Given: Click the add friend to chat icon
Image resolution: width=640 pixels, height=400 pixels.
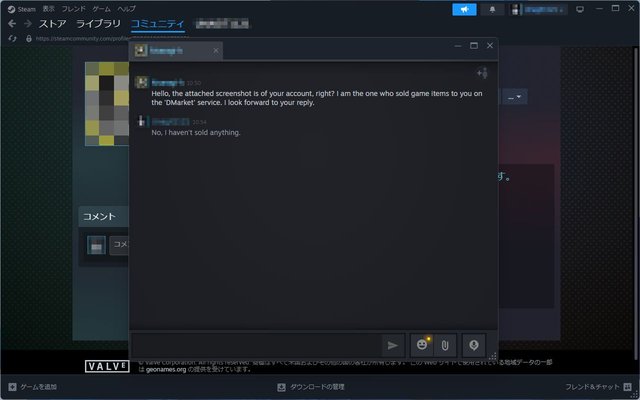Looking at the screenshot, I should pyautogui.click(x=482, y=73).
